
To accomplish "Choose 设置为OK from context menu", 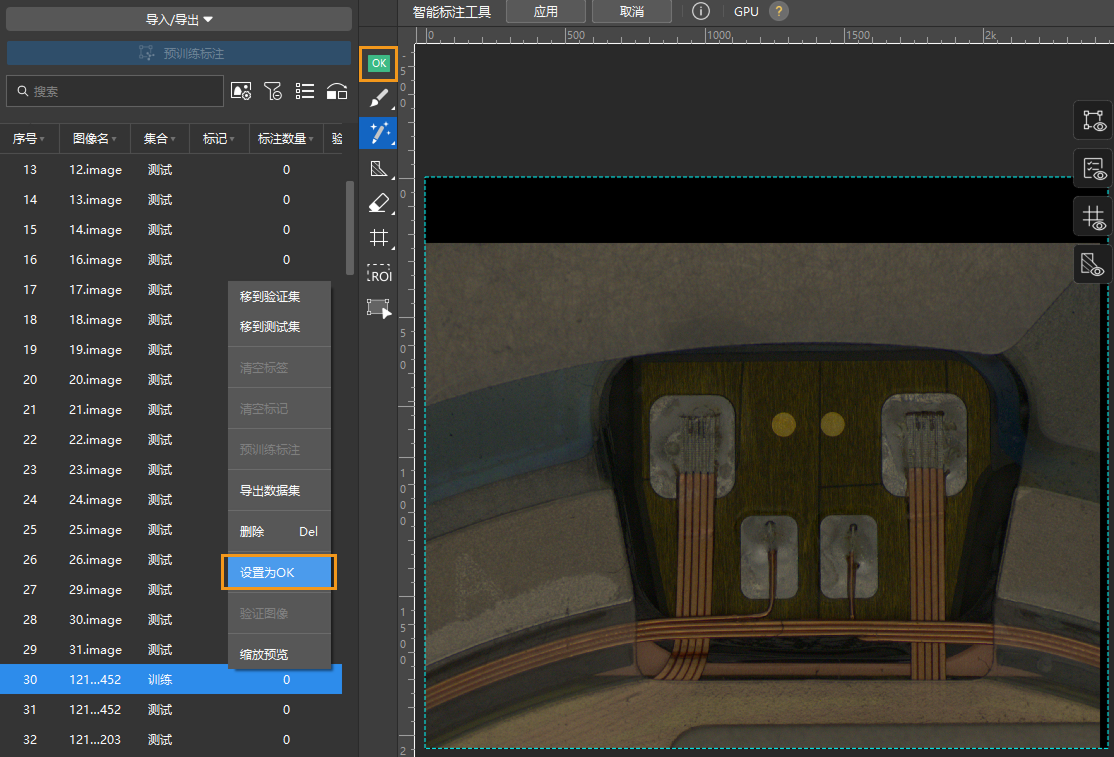I will click(x=279, y=572).
